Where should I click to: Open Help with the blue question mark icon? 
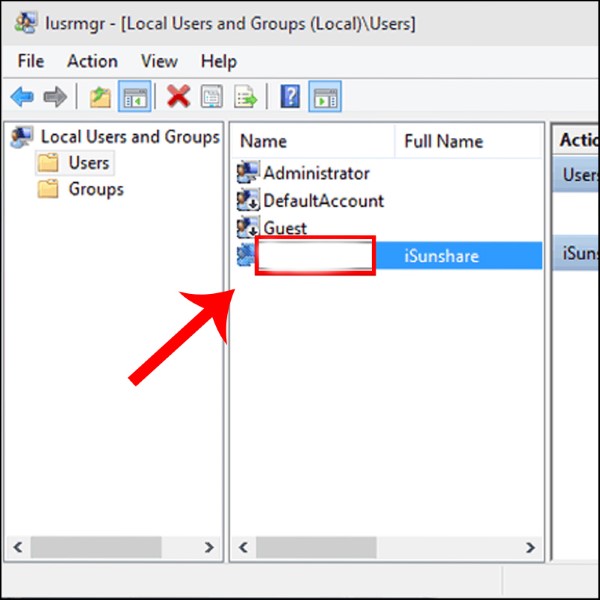click(x=291, y=97)
